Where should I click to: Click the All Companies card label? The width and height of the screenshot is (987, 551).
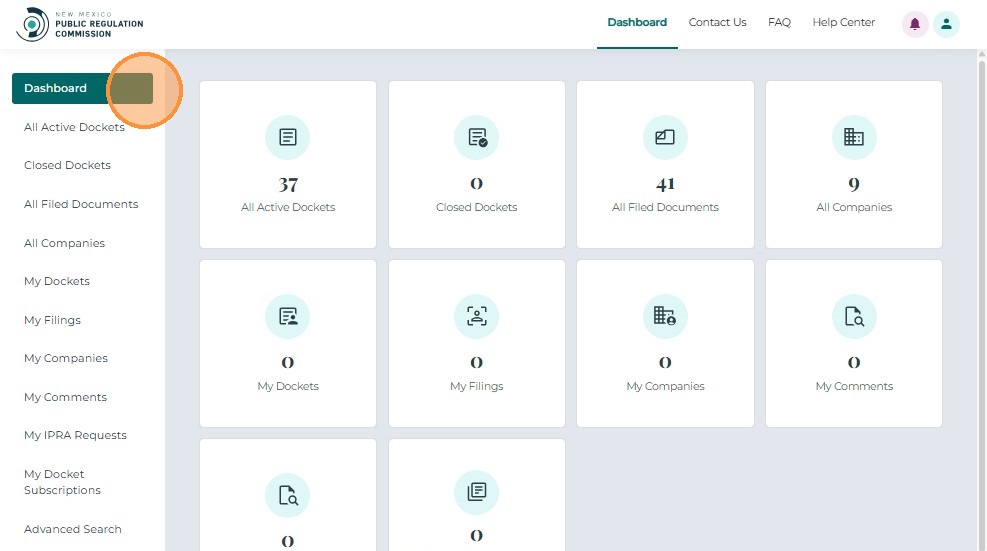click(x=854, y=207)
